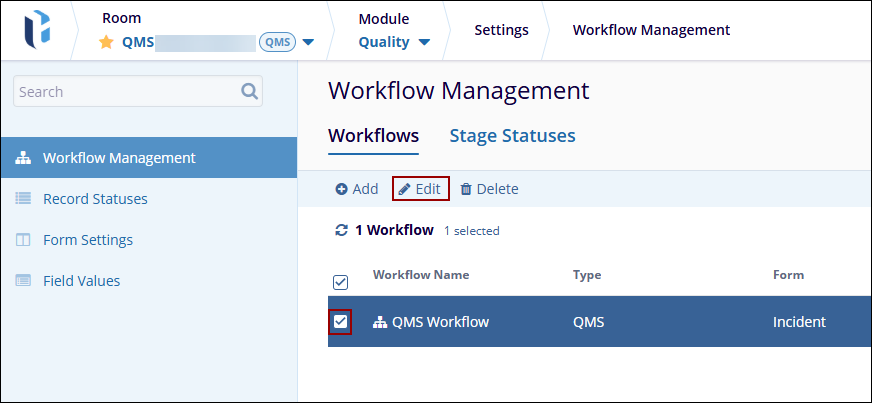Click the Form Settings layout icon

pyautogui.click(x=23, y=240)
